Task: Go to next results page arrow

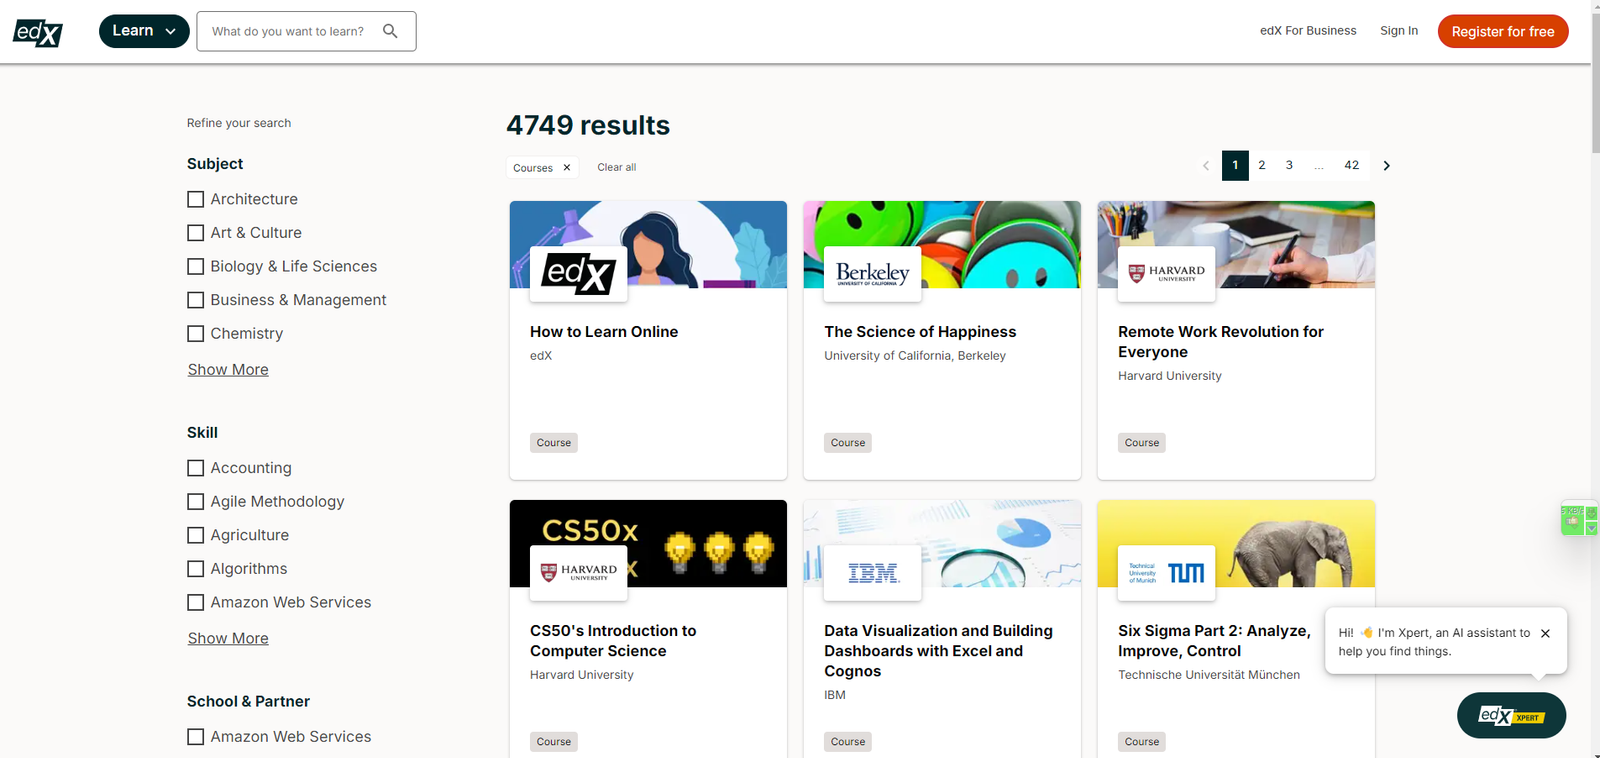Action: (x=1386, y=166)
